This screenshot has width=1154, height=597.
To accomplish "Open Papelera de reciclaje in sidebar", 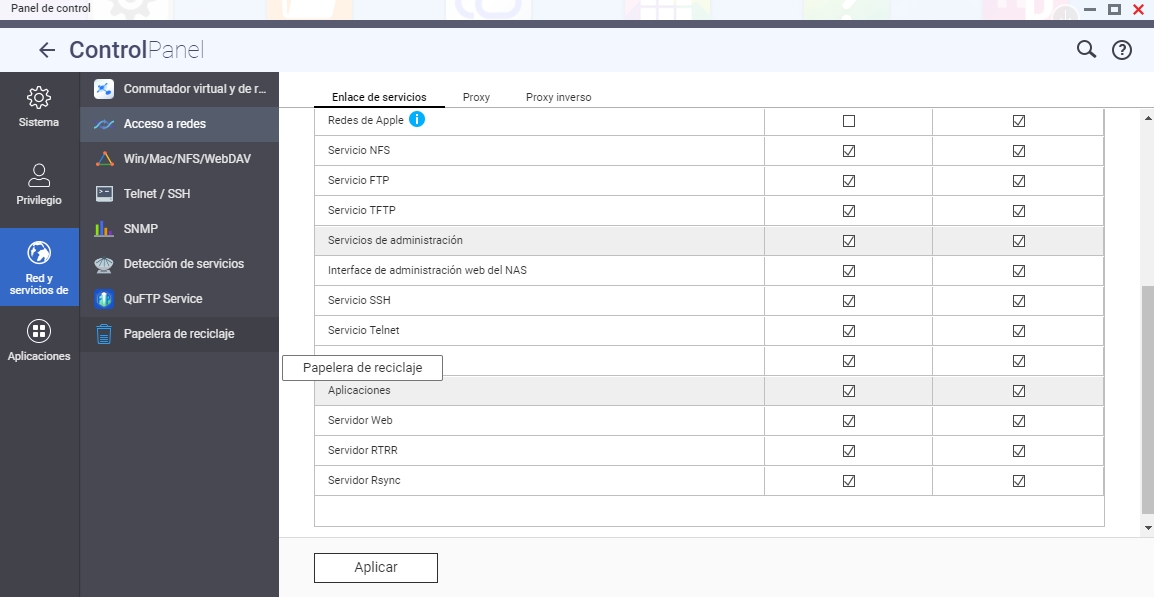I will coord(178,334).
